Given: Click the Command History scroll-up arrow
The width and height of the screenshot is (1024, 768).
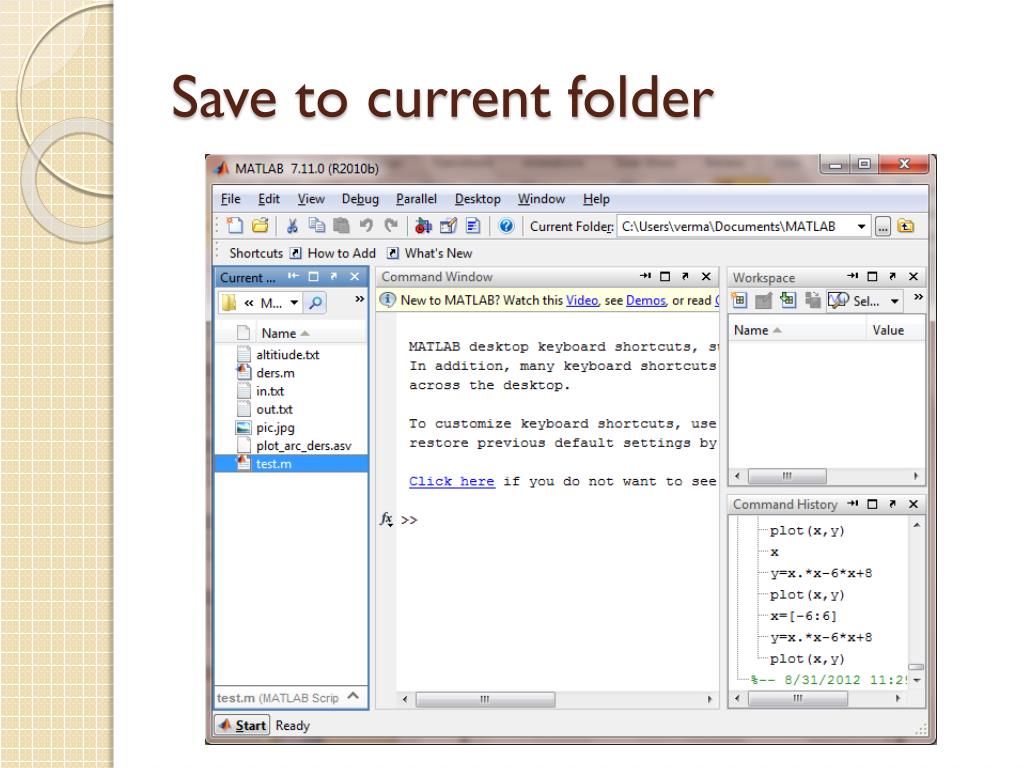Looking at the screenshot, I should pos(917,524).
